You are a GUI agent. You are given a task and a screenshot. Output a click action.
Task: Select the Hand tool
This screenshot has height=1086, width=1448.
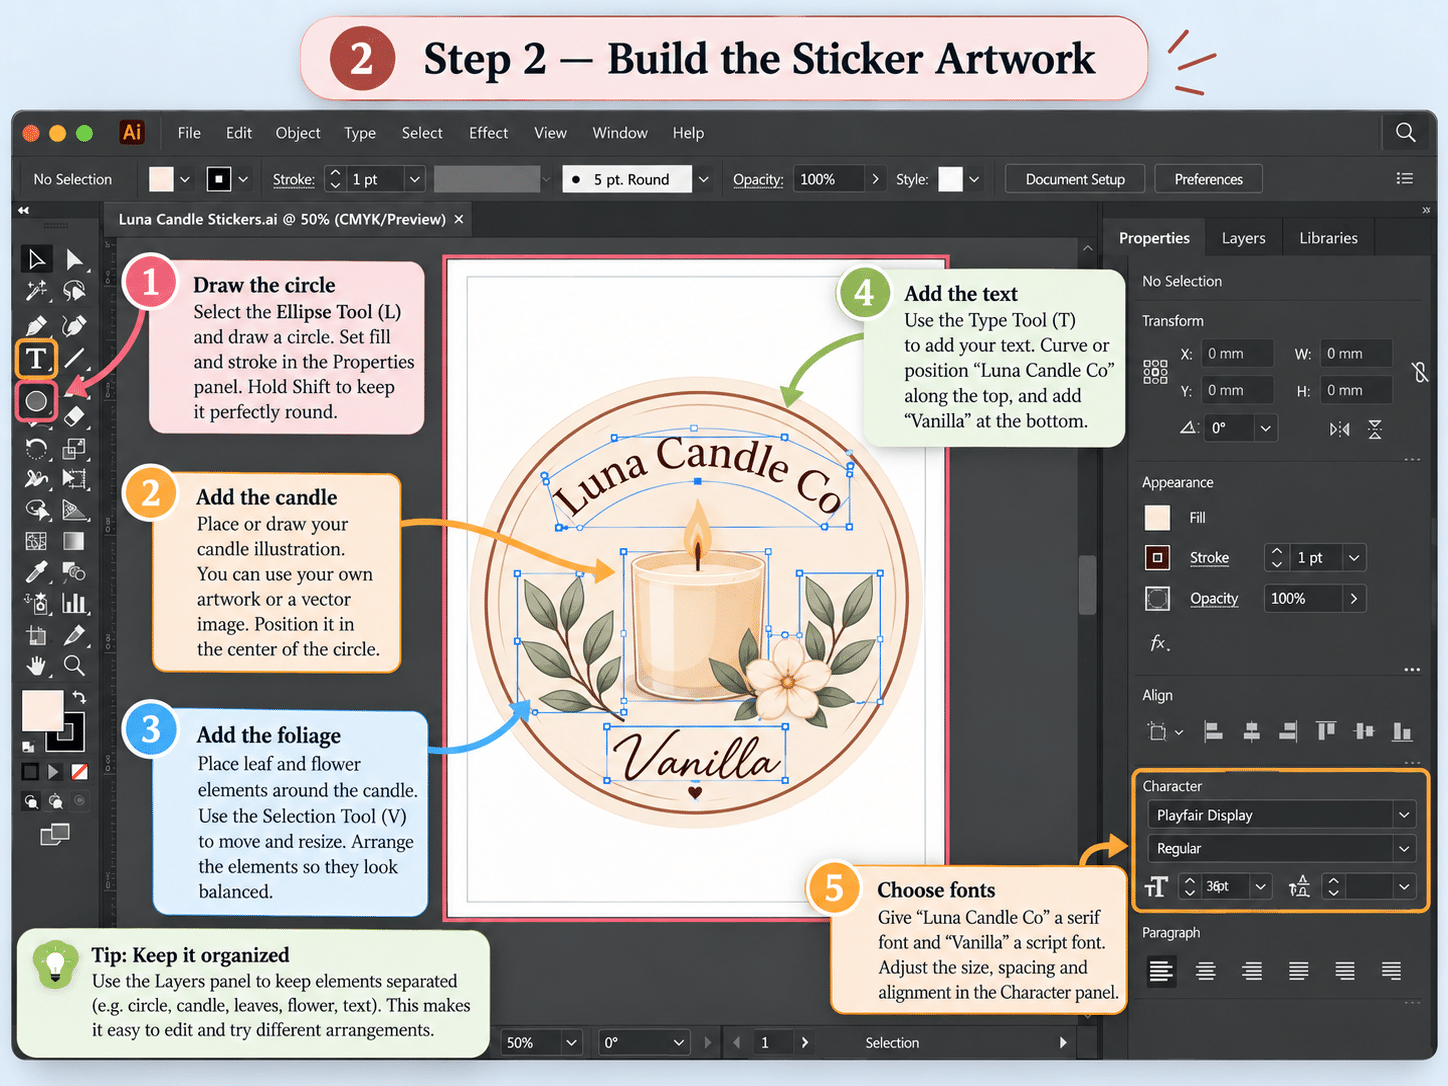point(36,665)
